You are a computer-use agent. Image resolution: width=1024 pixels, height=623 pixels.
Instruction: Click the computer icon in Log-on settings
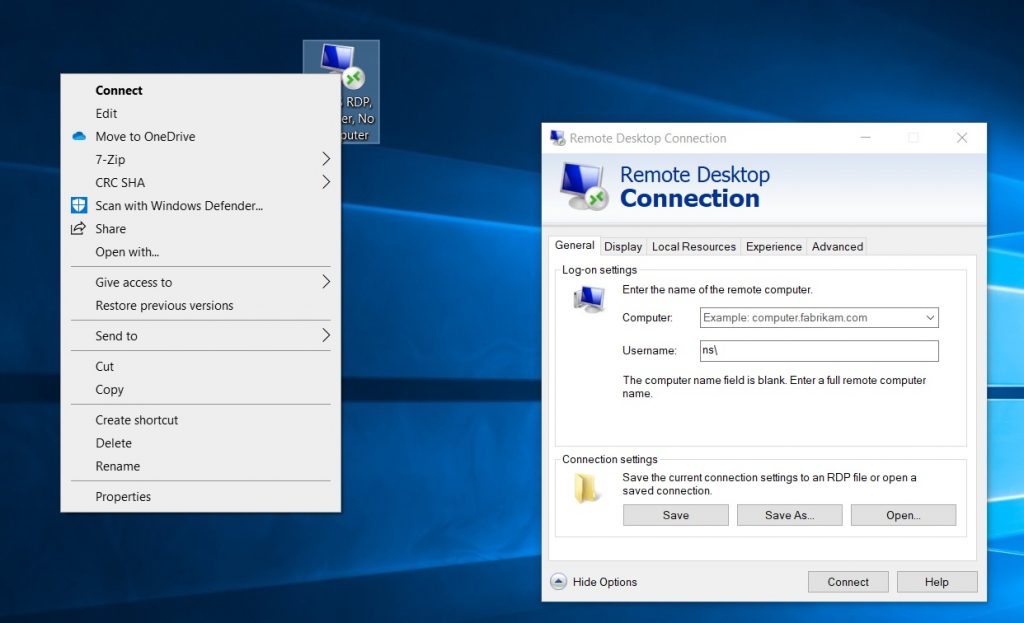(589, 298)
